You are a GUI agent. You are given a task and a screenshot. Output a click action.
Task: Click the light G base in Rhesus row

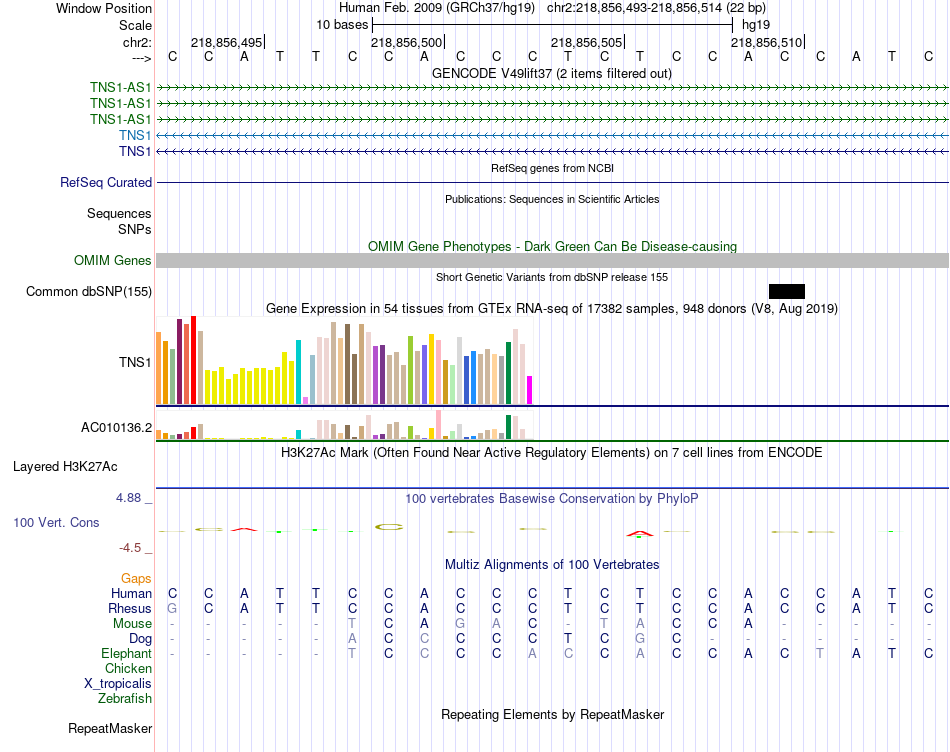[172, 608]
